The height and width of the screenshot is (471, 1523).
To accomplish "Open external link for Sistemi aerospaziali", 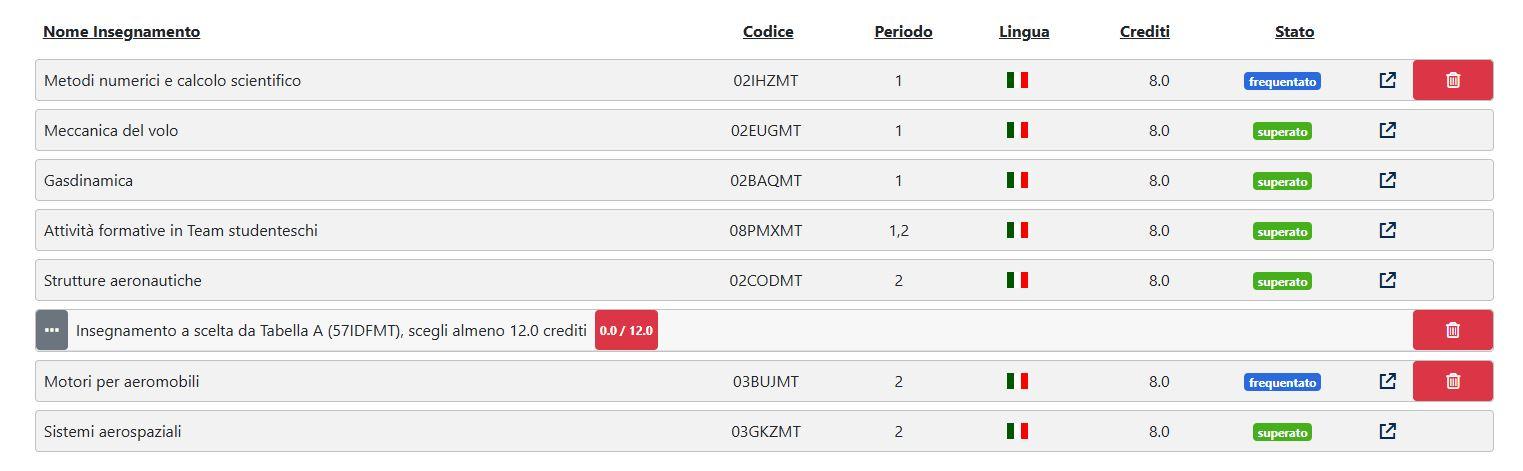I will click(1387, 431).
